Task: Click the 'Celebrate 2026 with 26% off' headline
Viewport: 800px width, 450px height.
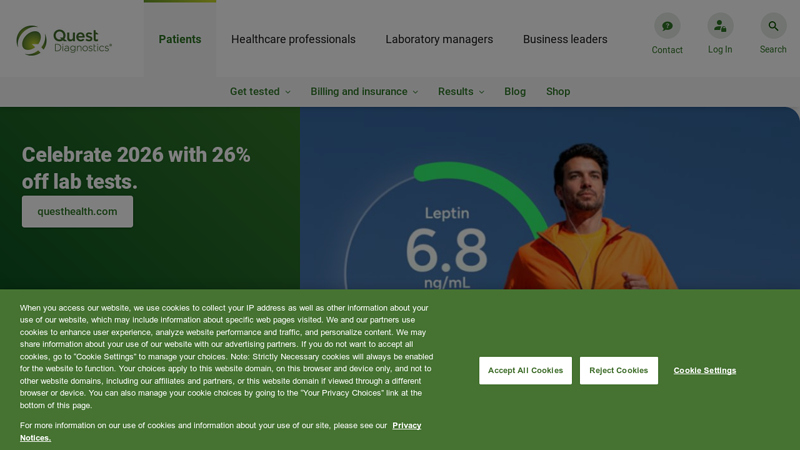Action: click(136, 168)
